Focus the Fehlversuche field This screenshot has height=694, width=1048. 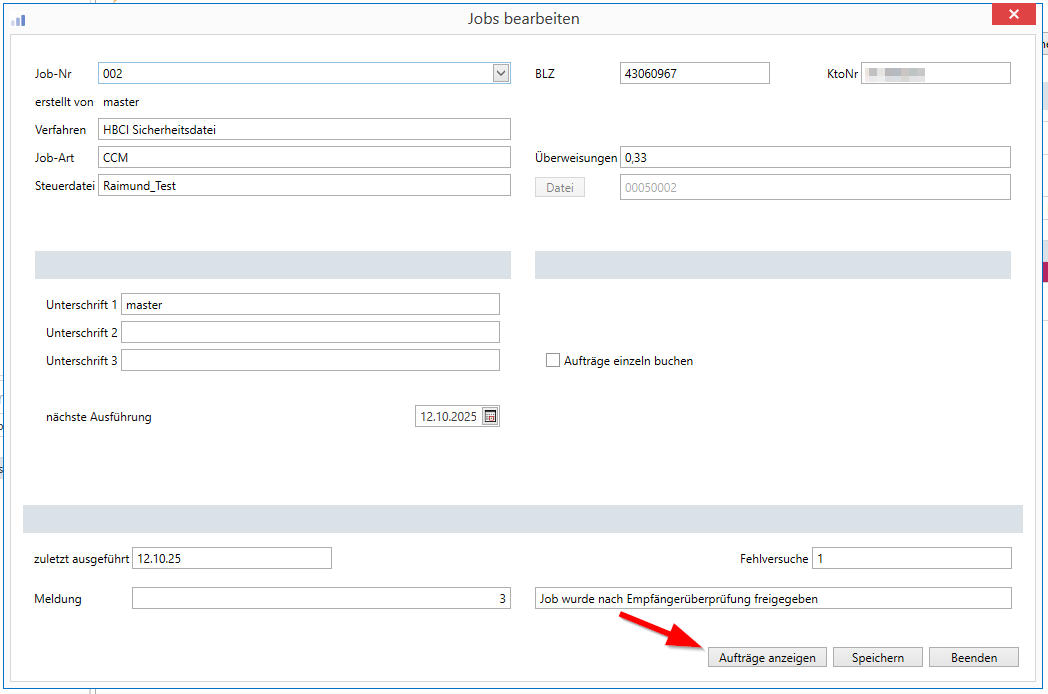[911, 558]
